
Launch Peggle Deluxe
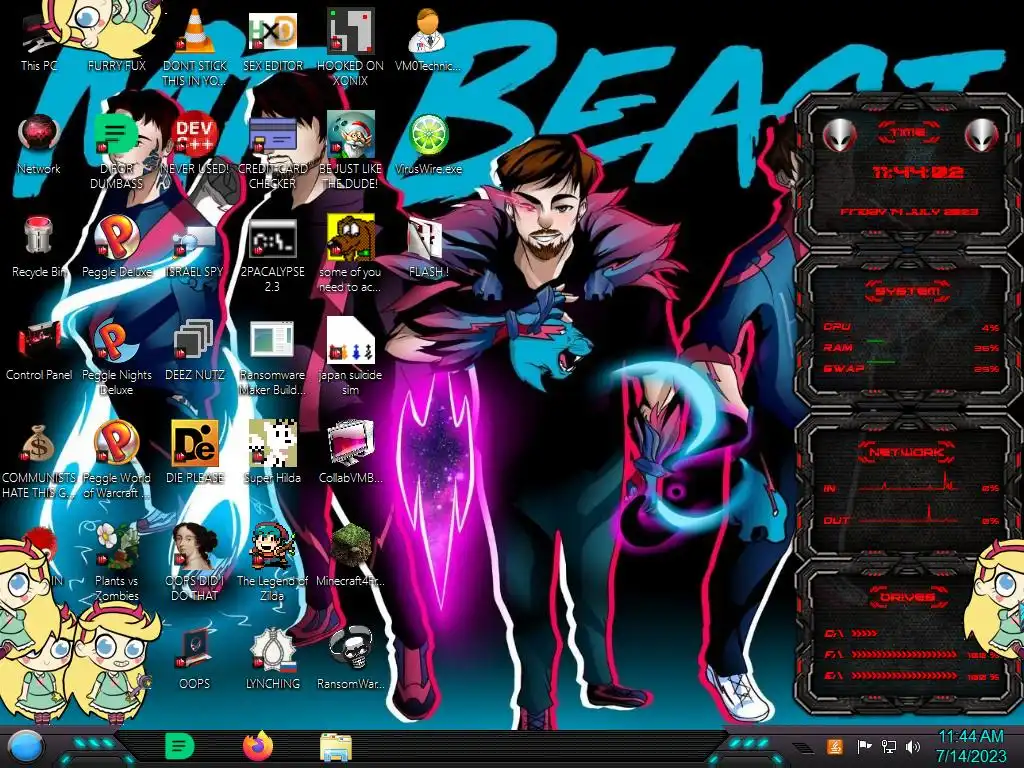(117, 248)
